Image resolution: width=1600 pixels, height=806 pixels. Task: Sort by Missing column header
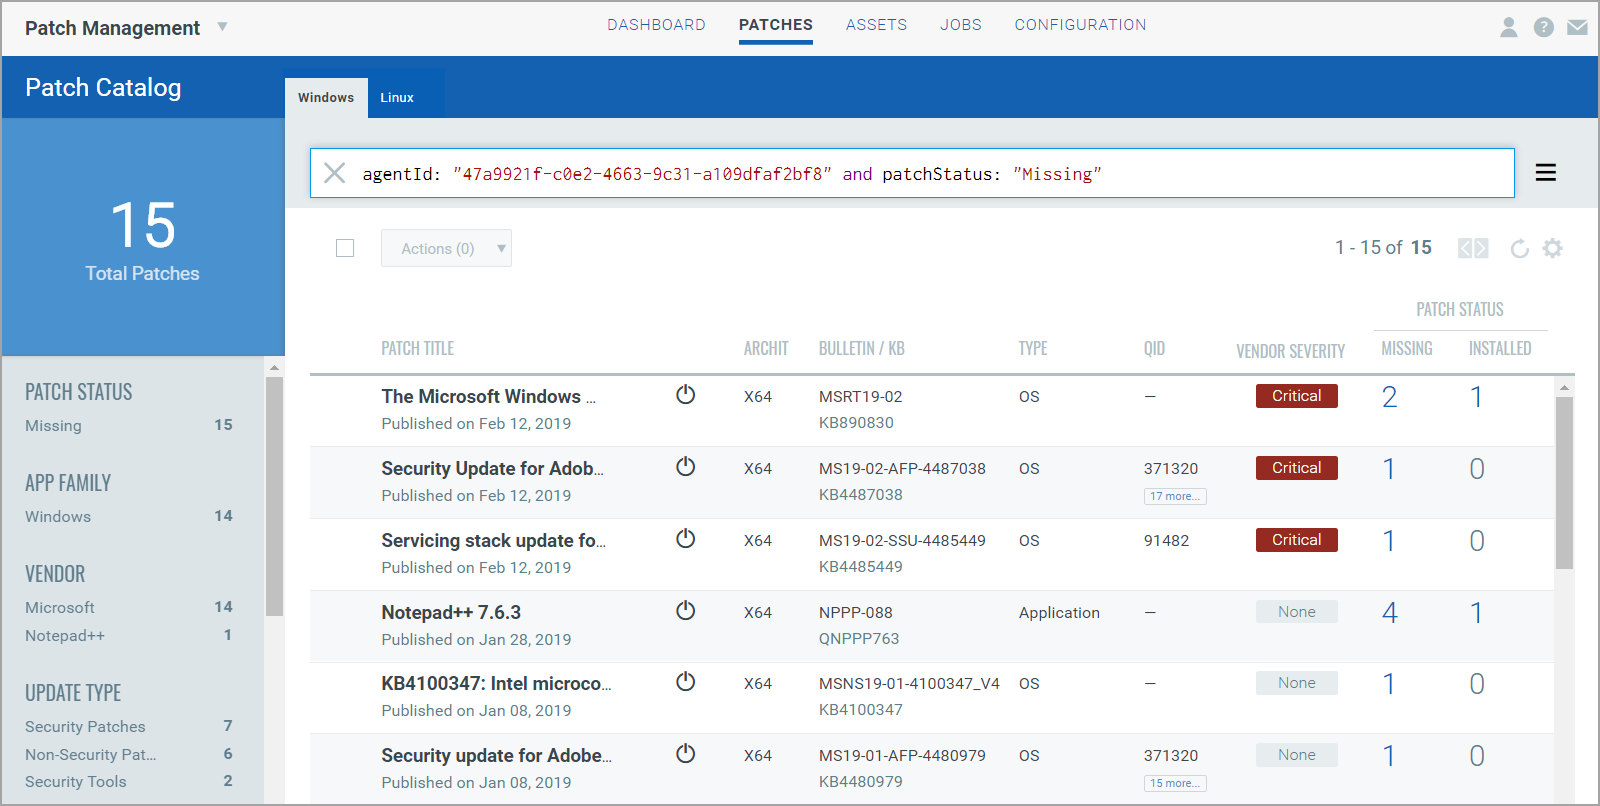(1406, 348)
